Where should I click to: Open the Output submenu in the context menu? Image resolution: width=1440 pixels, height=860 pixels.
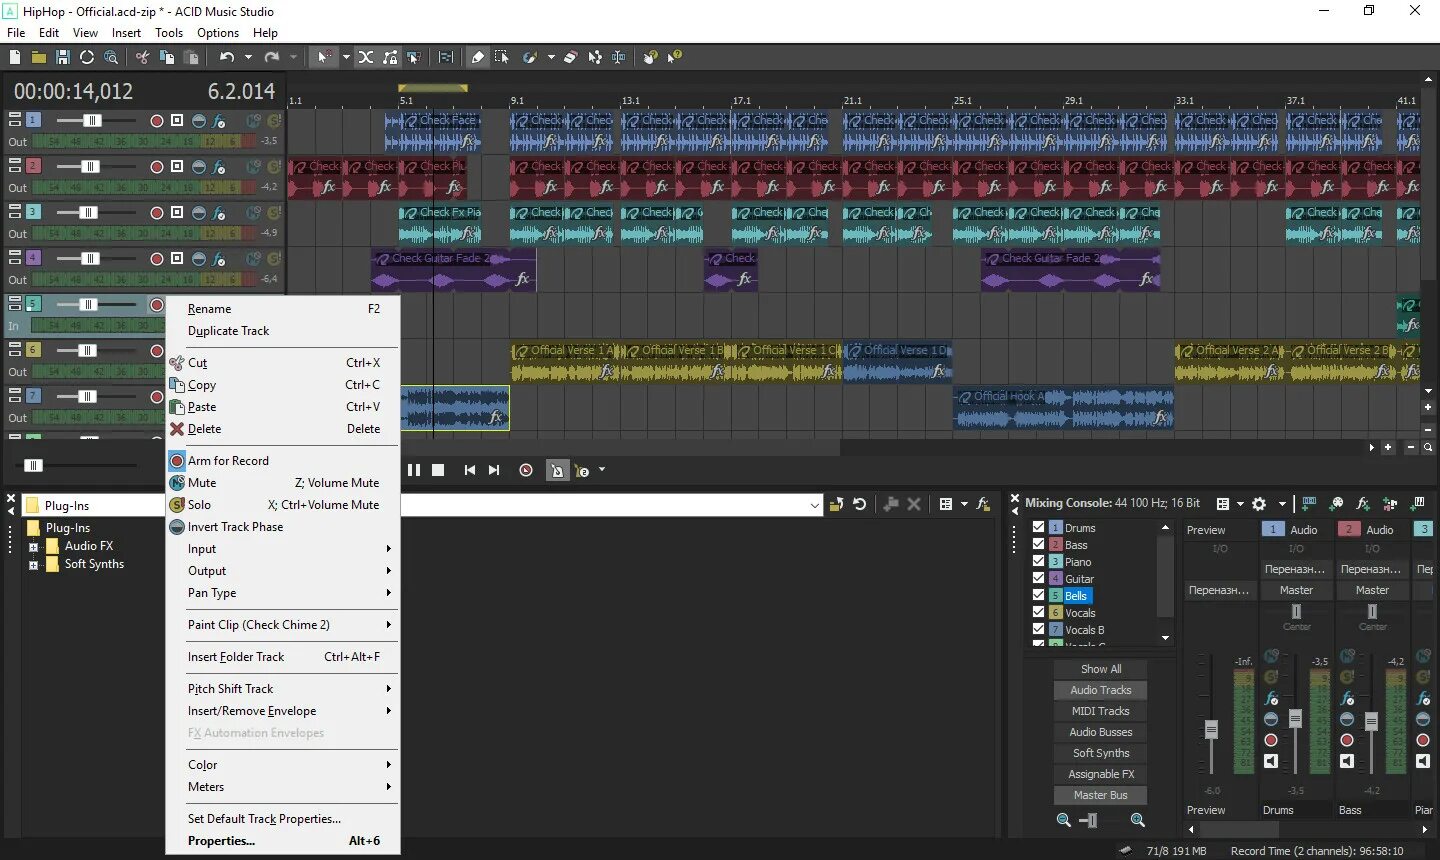[x=283, y=571]
